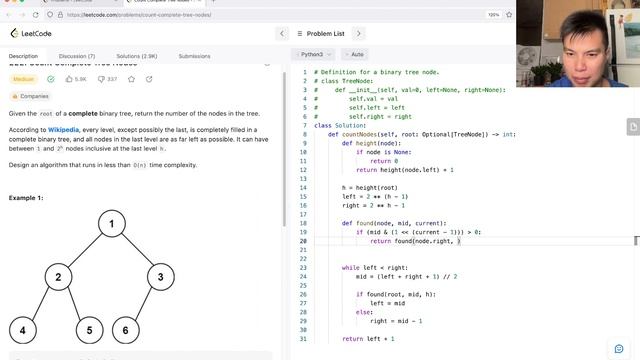Click code line 'right = mid - 1'
640x360 pixels.
click(x=396, y=321)
